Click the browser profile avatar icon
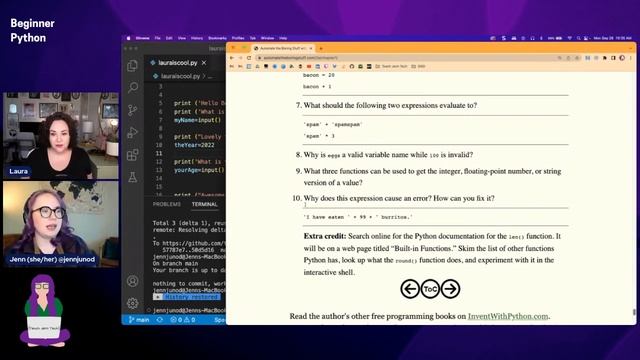Image resolution: width=640 pixels, height=360 pixels. pyautogui.click(x=622, y=58)
